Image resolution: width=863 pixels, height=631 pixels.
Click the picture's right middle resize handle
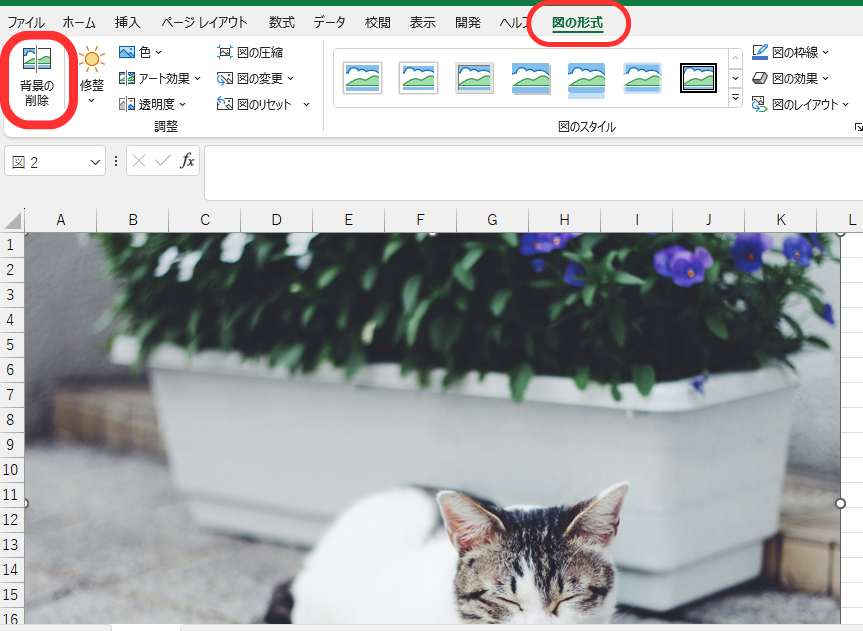point(840,503)
